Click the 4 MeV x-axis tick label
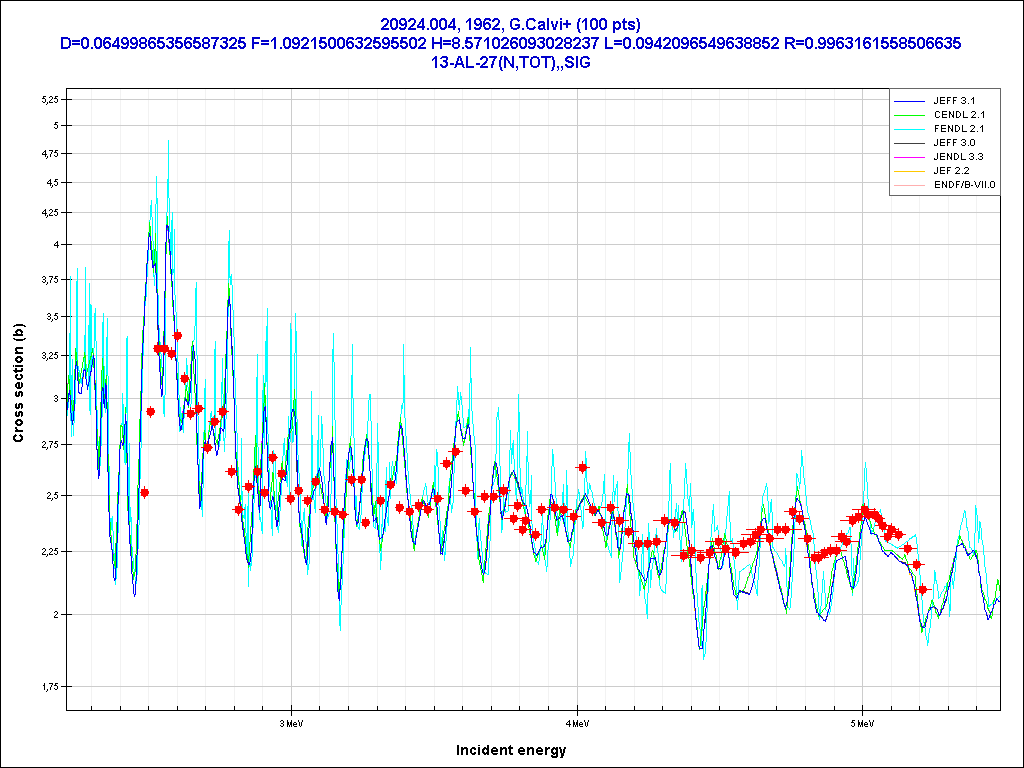 tap(576, 721)
